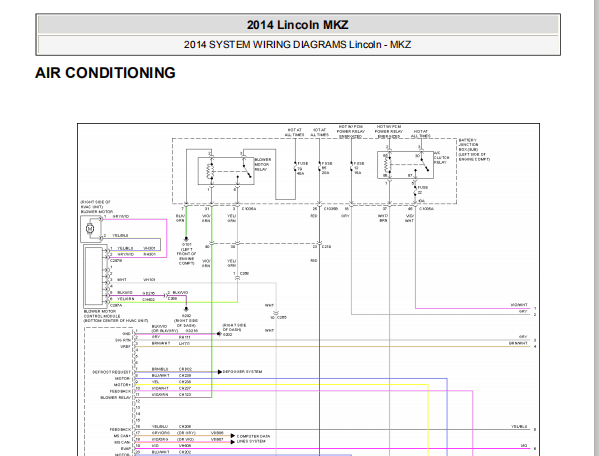Click the vertical scrollbar on the right edge
Viewport: 599px width, 456px height.
tap(596, 228)
